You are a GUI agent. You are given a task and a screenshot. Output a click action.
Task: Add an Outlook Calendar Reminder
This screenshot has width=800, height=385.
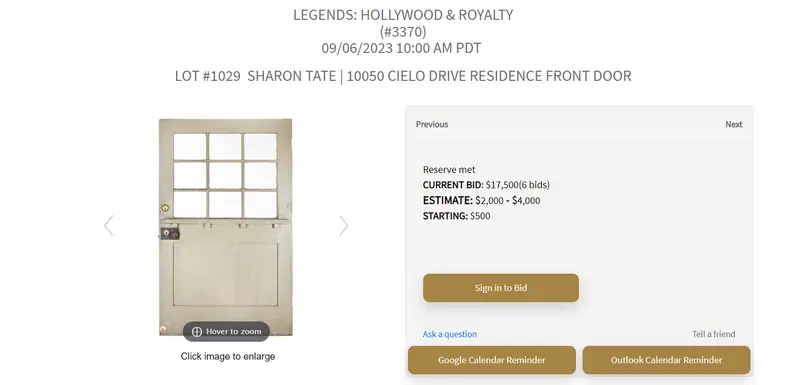coord(666,360)
